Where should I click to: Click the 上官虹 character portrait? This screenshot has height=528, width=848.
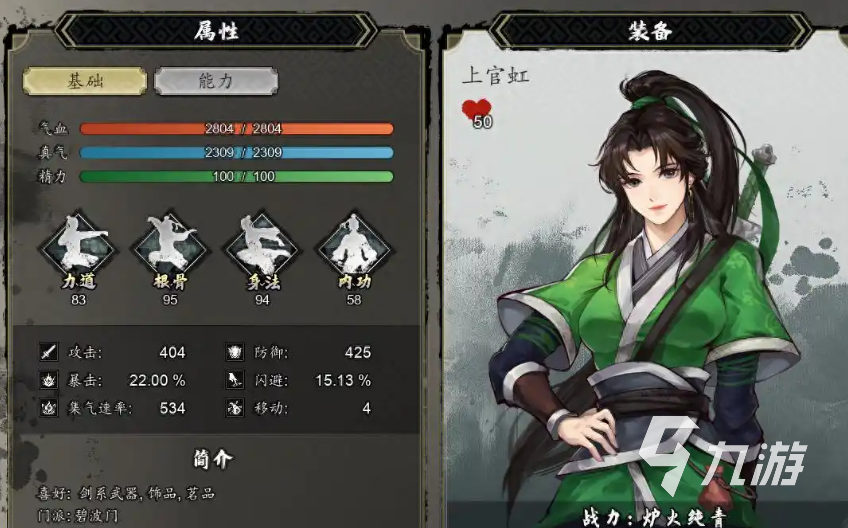(649, 298)
